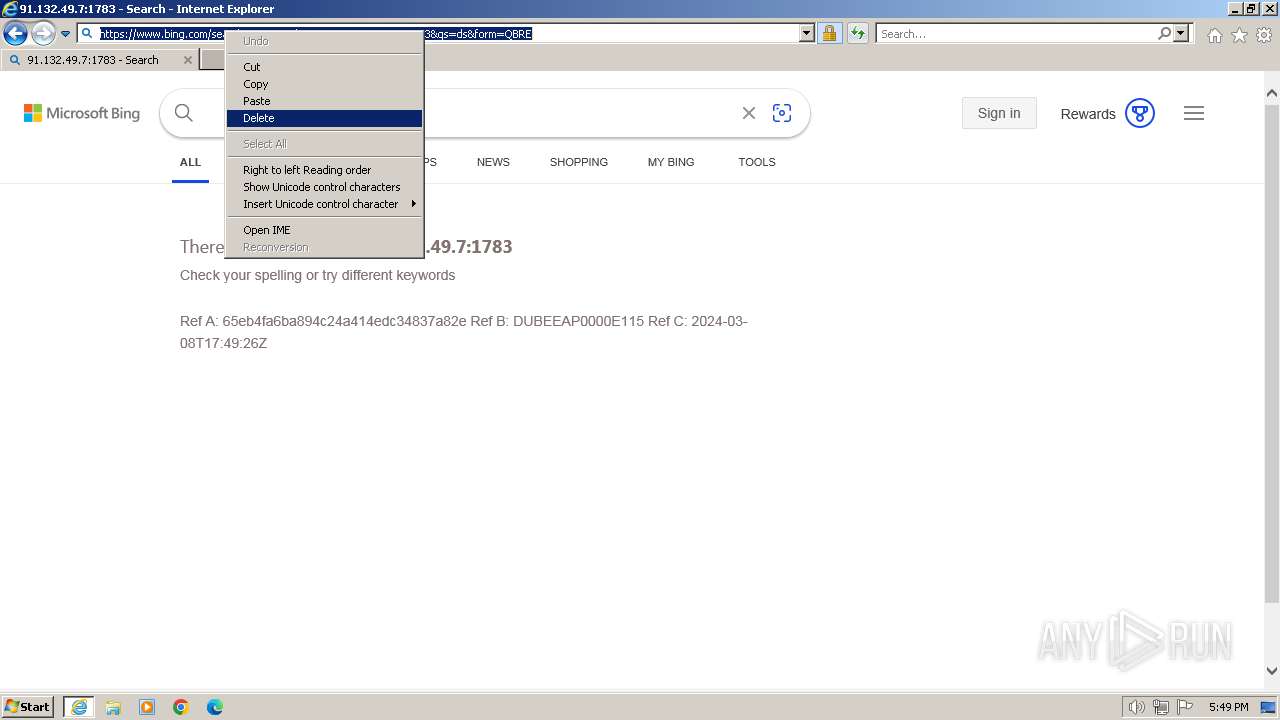This screenshot has width=1280, height=720.
Task: Launch Microsoft Edge from the taskbar
Action: (215, 707)
